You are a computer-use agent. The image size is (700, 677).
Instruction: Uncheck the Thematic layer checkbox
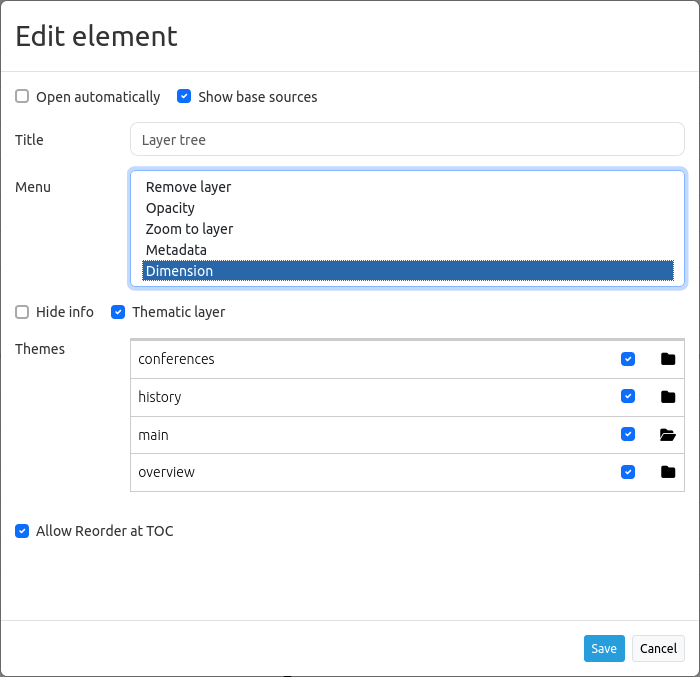click(118, 312)
